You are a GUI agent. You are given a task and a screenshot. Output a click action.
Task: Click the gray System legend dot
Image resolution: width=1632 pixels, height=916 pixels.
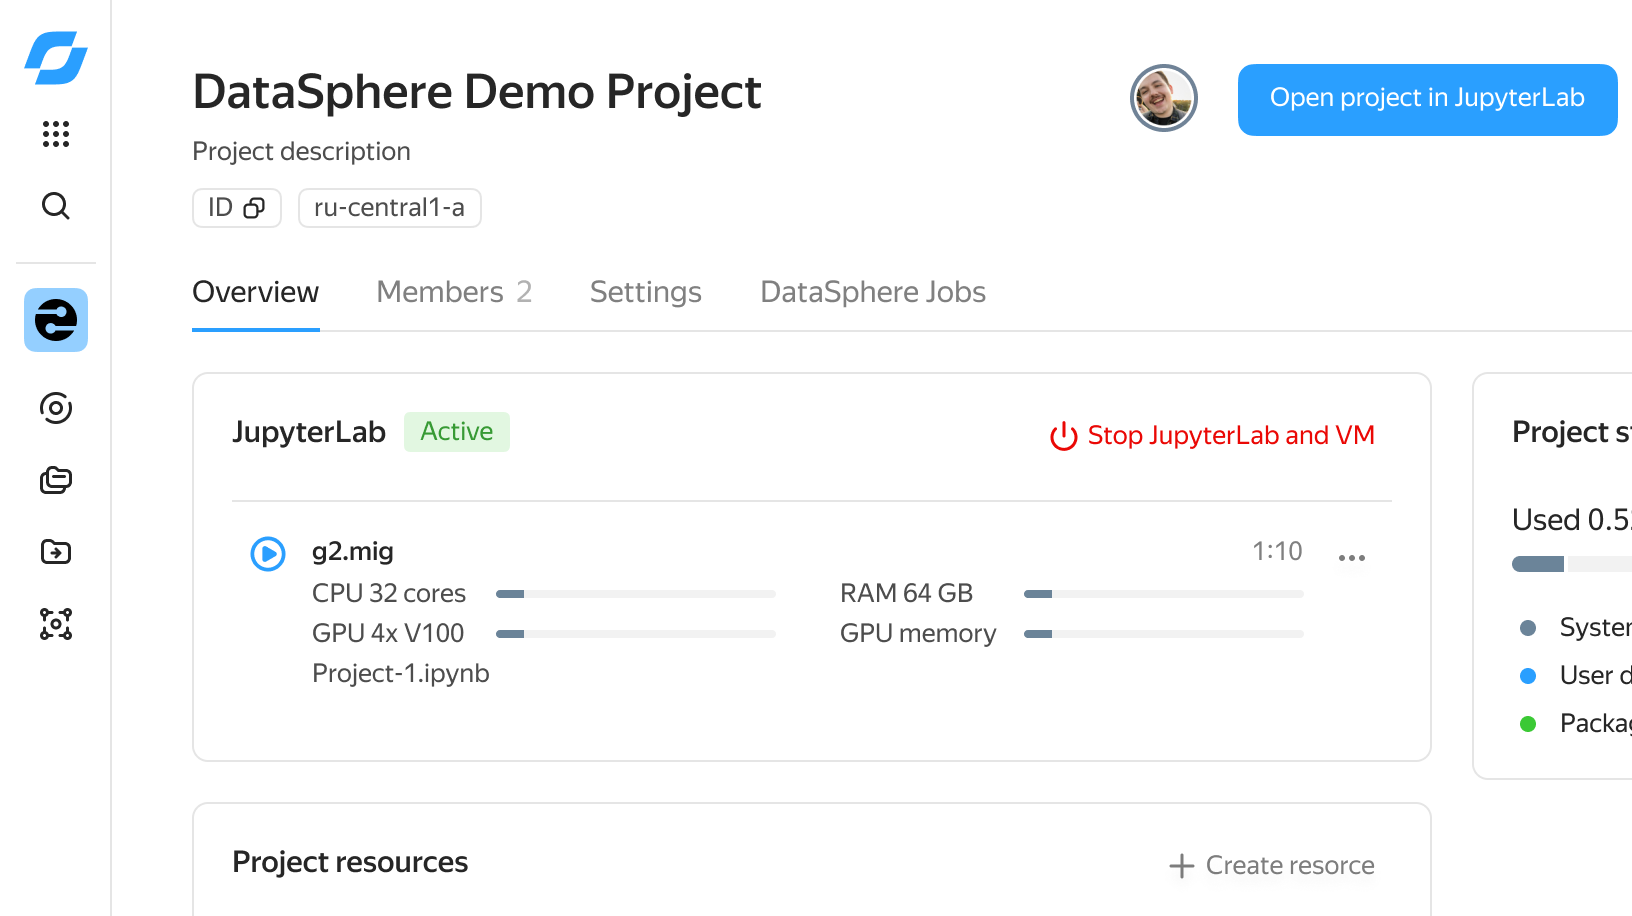coord(1528,628)
